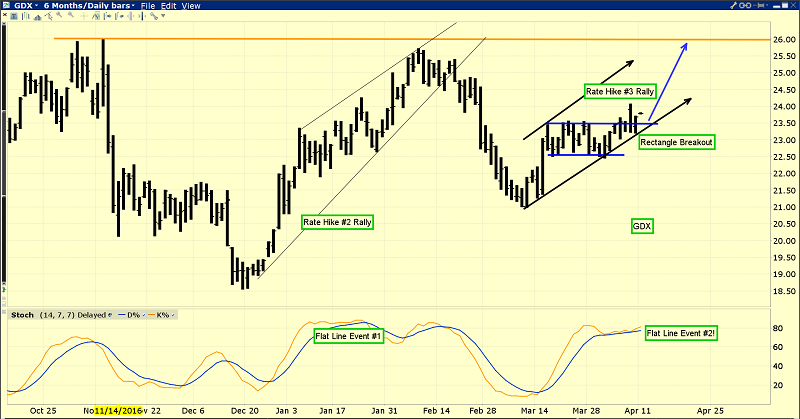Click the highlighted 11/14/2016 date marker
Viewport: 800px width, 419px height.
118,410
